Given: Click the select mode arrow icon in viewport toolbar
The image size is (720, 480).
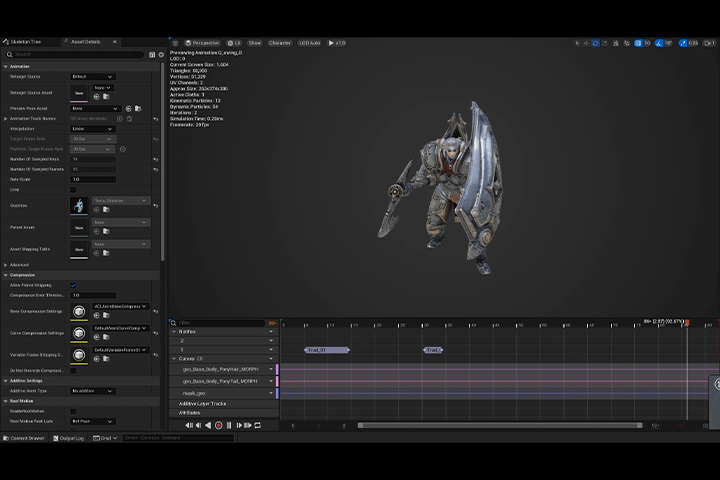Looking at the screenshot, I should [x=577, y=43].
